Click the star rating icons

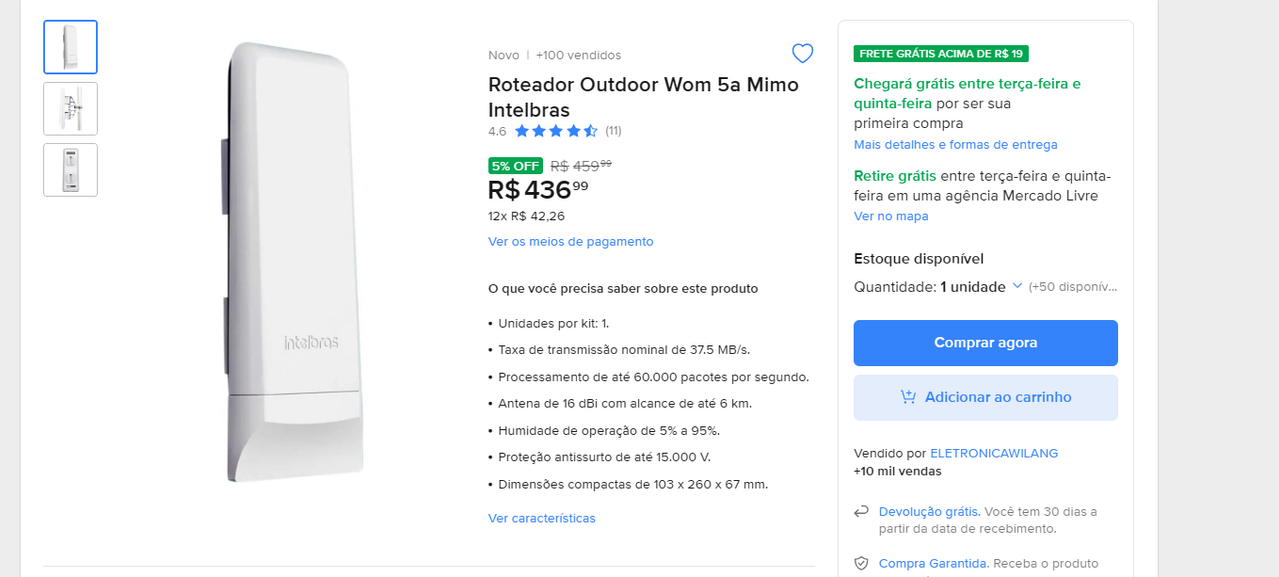(556, 131)
